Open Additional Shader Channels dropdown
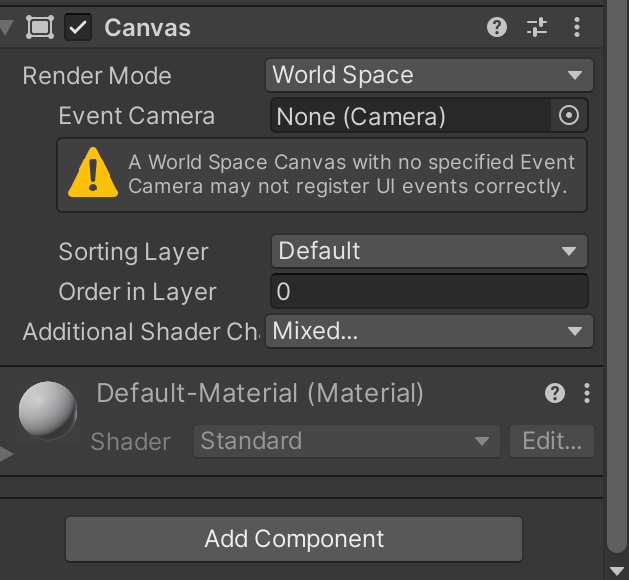 429,331
